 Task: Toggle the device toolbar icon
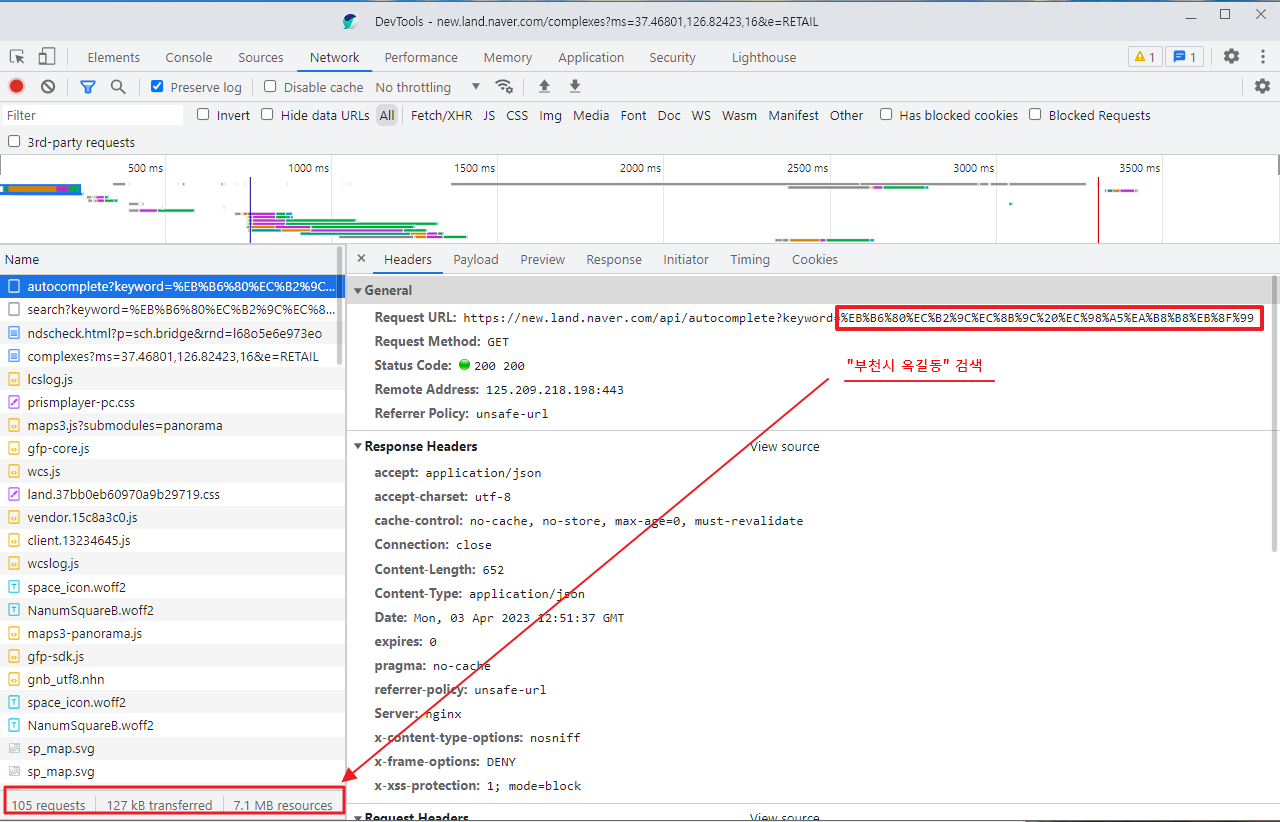pyautogui.click(x=47, y=57)
